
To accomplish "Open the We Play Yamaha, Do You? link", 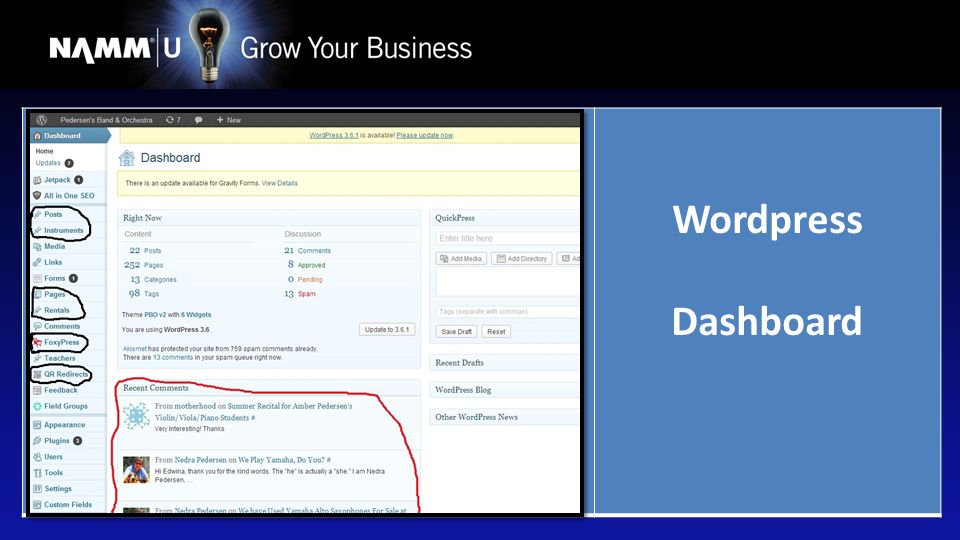I will pyautogui.click(x=282, y=460).
